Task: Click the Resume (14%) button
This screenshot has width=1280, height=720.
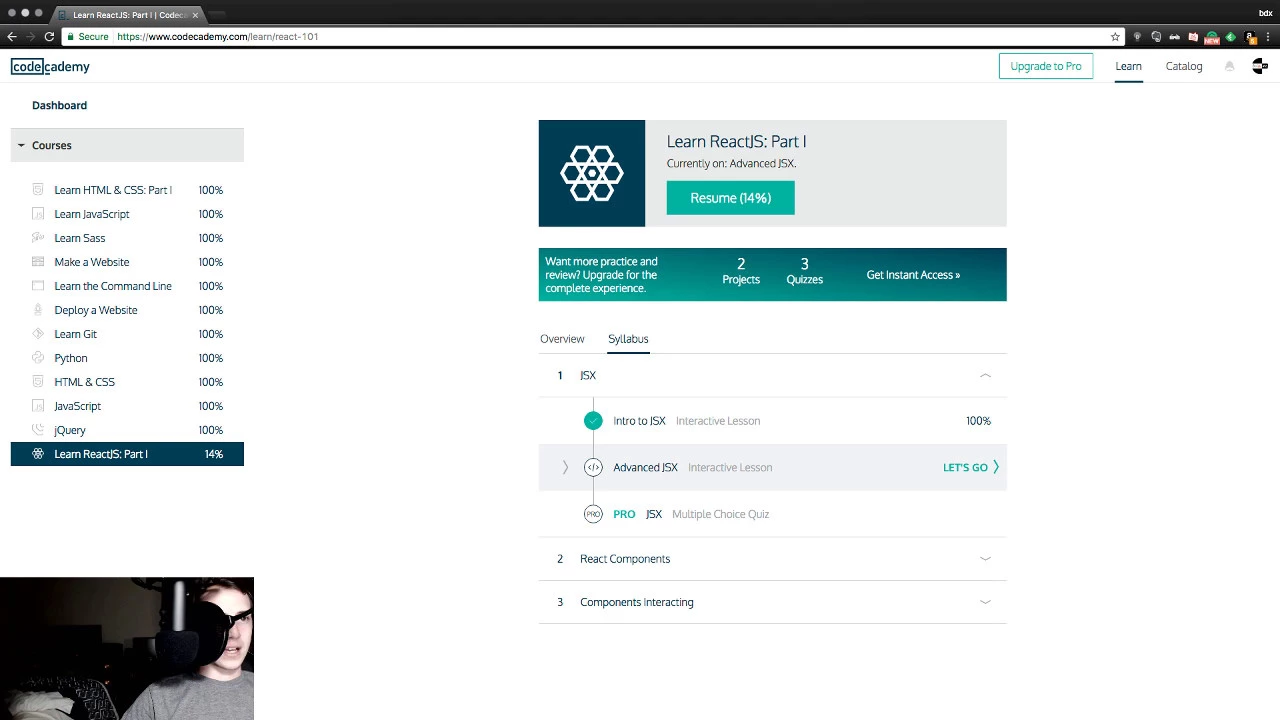Action: point(730,198)
